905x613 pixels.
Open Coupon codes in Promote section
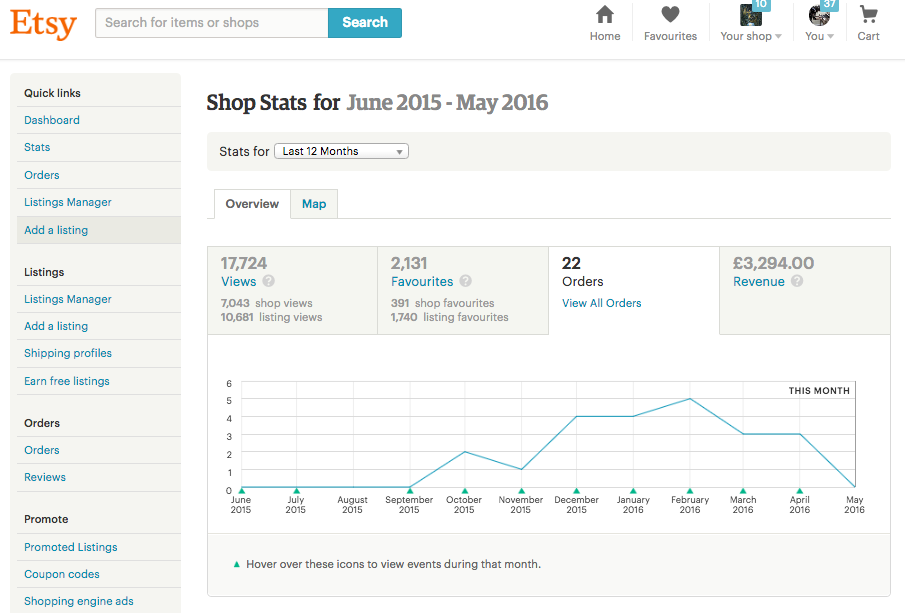62,574
